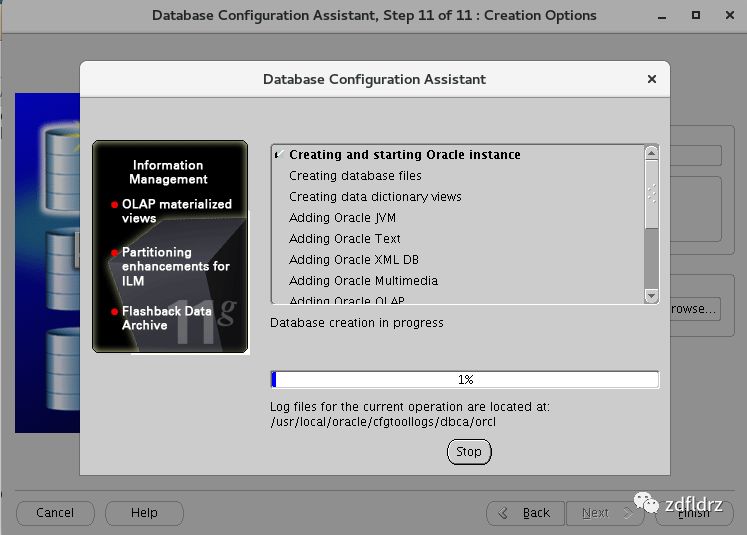
Task: Select 'Adding Oracle Text' step
Action: point(345,239)
